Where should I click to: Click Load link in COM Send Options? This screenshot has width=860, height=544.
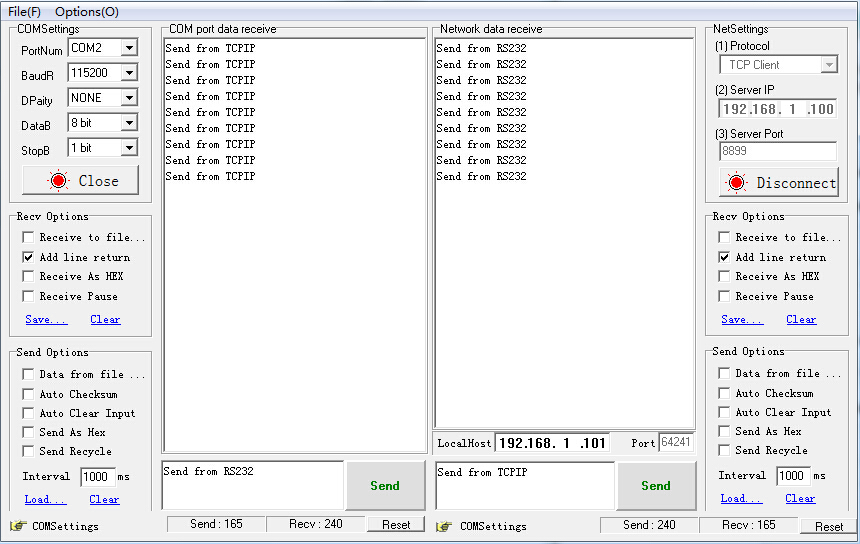tap(45, 499)
